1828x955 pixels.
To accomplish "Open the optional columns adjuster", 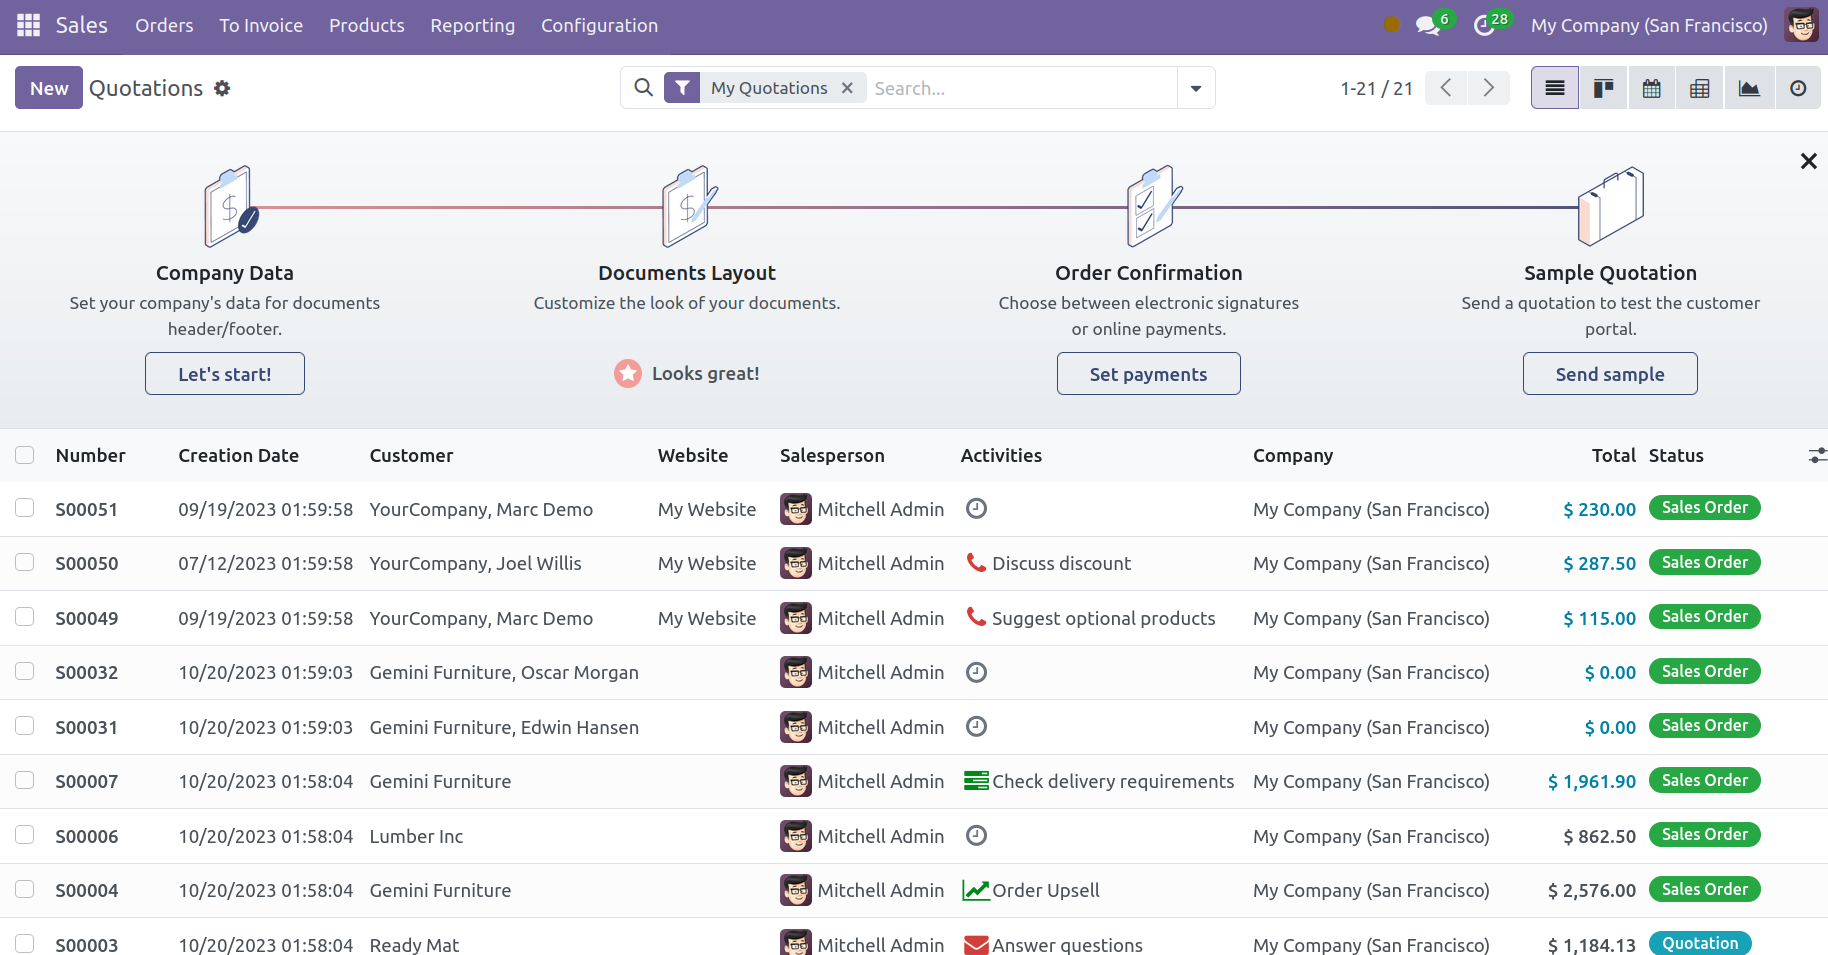I will 1816,456.
